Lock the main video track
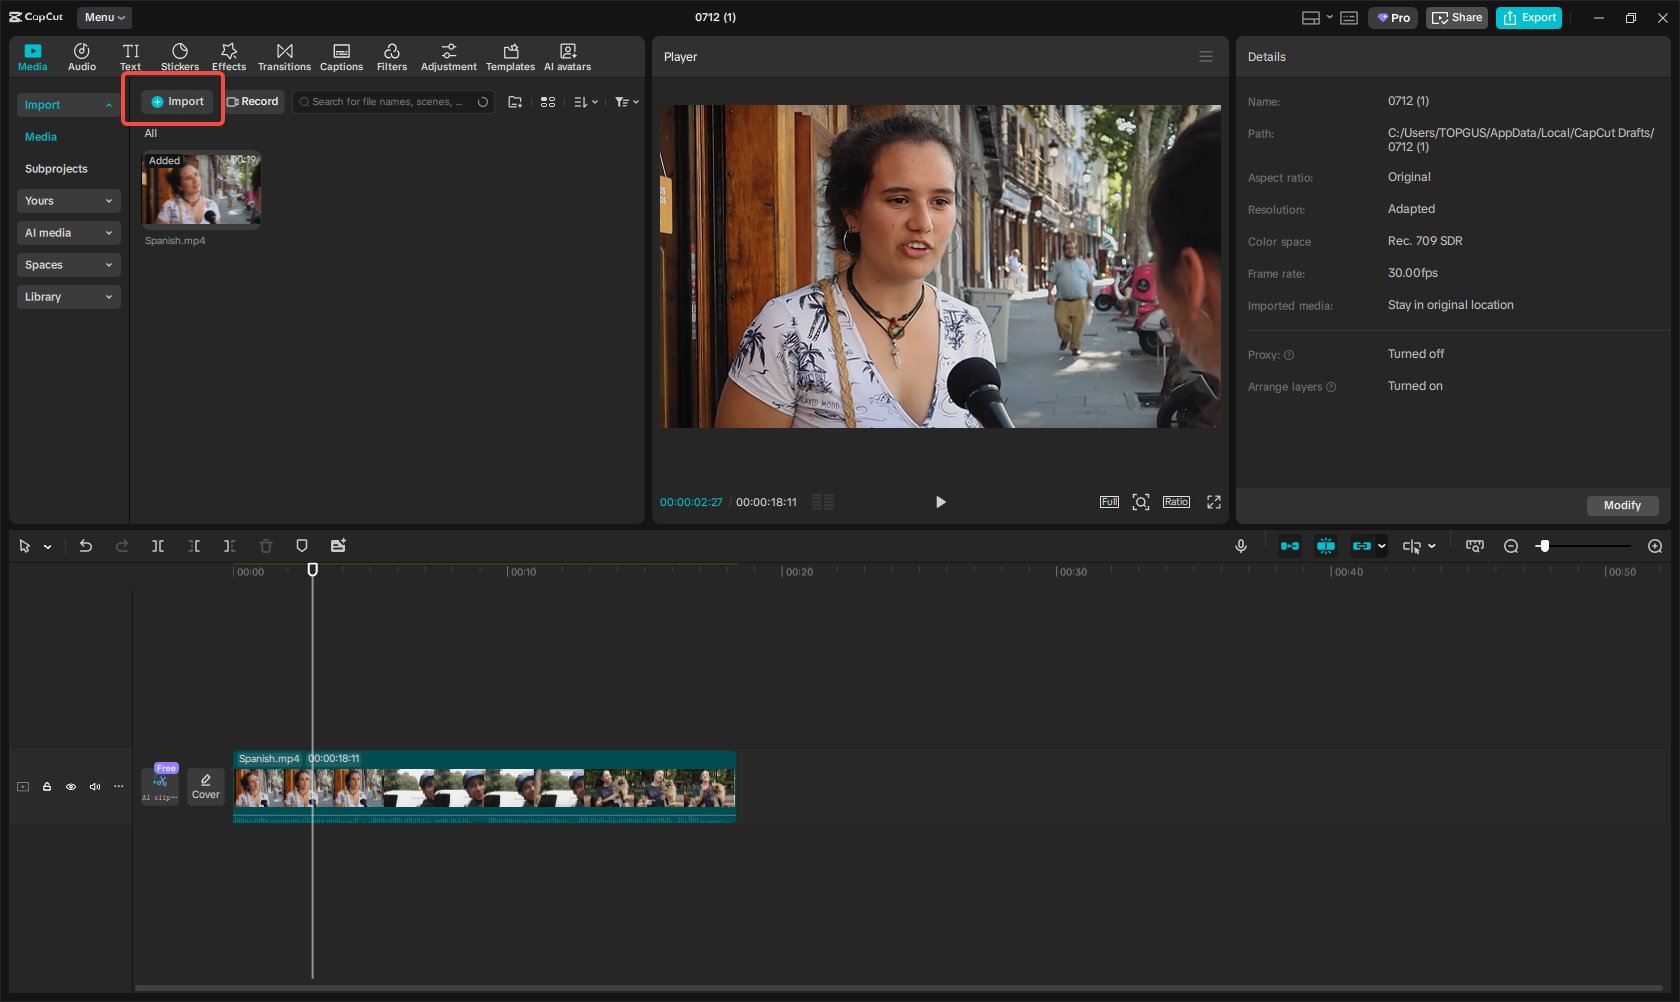 pos(47,787)
